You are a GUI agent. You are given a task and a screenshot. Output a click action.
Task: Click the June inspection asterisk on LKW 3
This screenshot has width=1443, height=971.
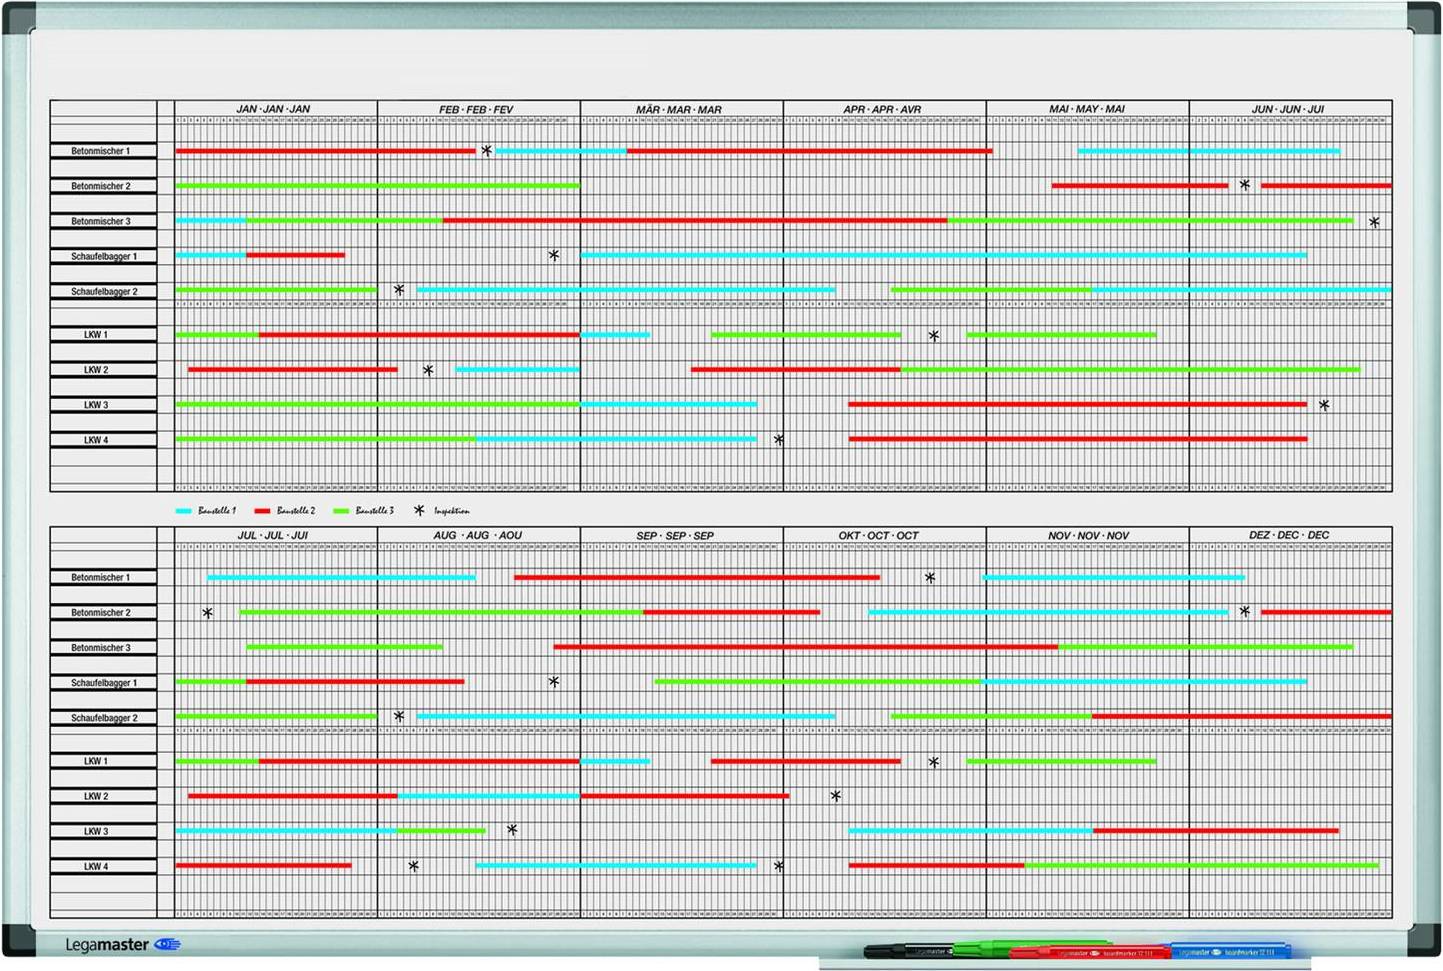click(x=1324, y=405)
